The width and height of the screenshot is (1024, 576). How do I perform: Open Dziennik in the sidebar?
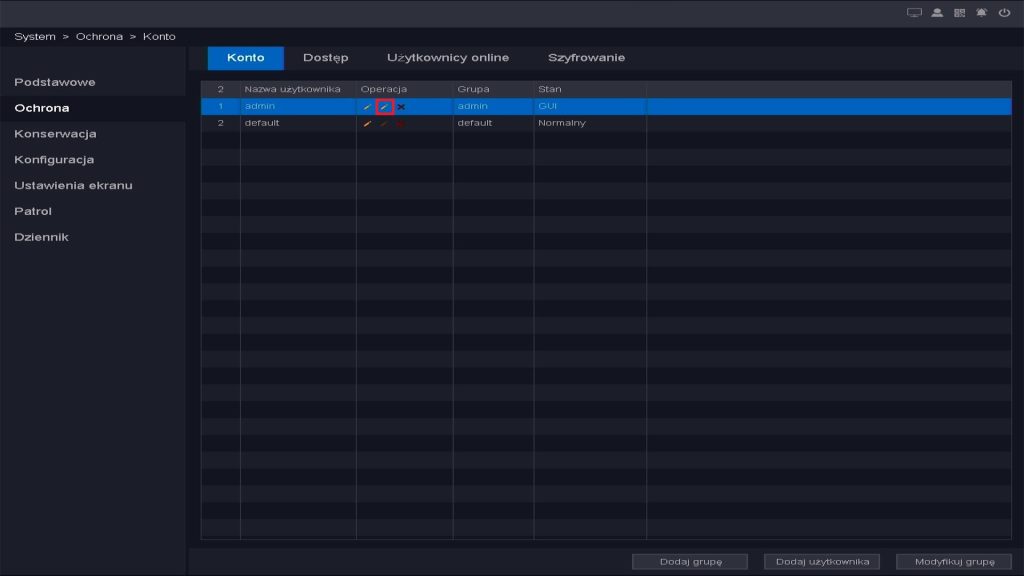pos(41,237)
